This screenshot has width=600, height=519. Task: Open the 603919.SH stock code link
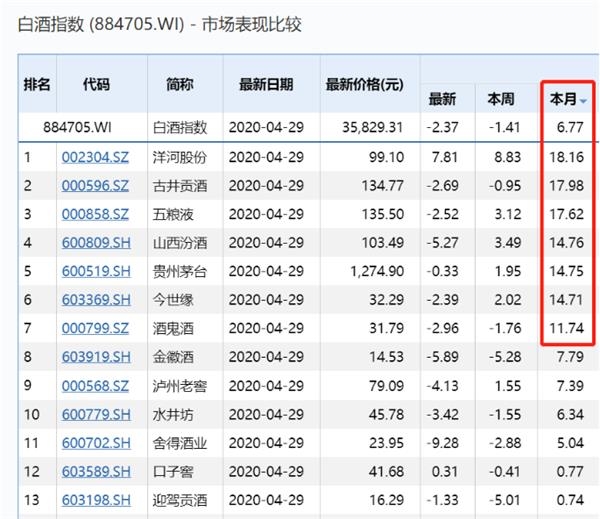tap(96, 356)
